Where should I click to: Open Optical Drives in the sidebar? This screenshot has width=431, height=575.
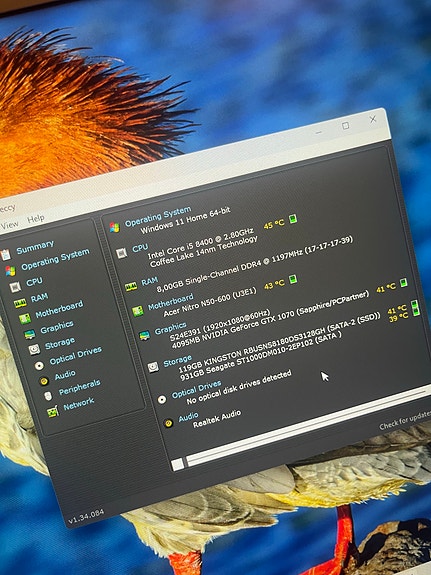[x=76, y=355]
